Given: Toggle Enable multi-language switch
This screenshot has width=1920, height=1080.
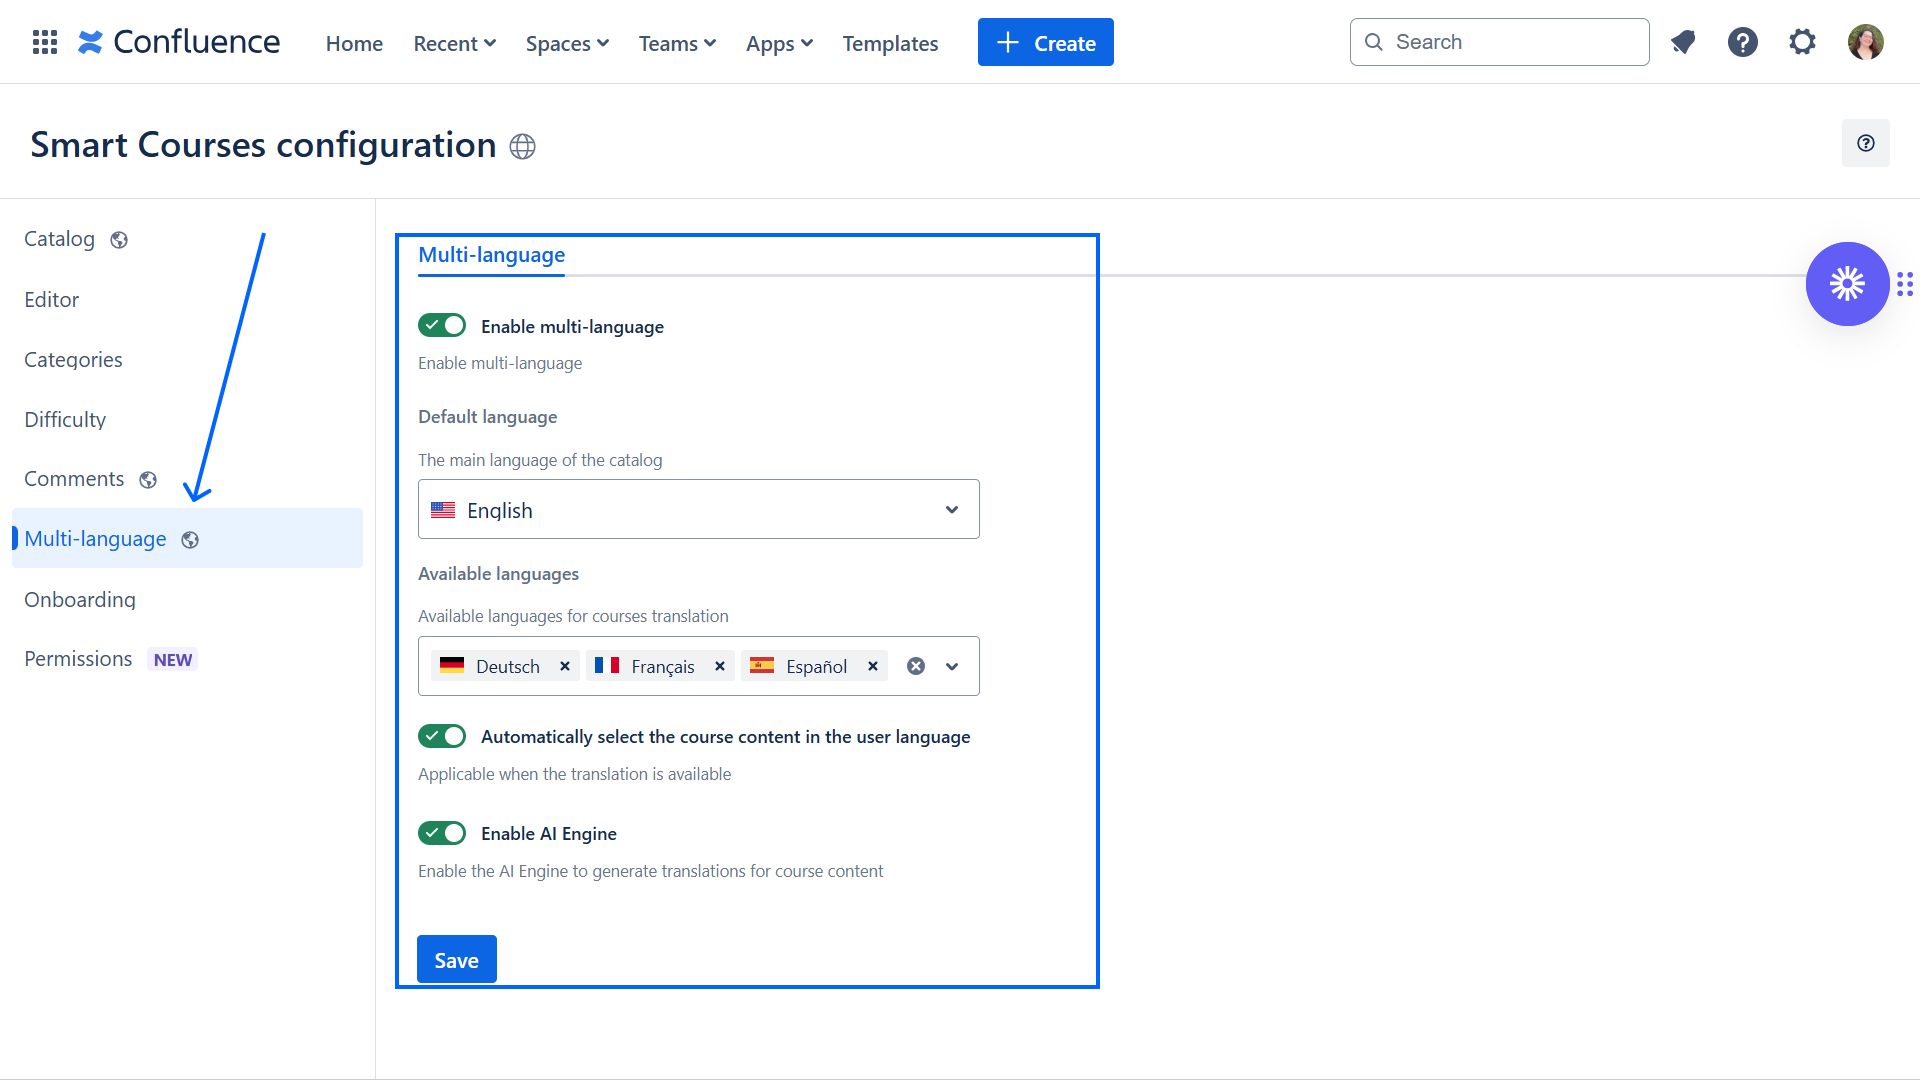Looking at the screenshot, I should (x=442, y=326).
